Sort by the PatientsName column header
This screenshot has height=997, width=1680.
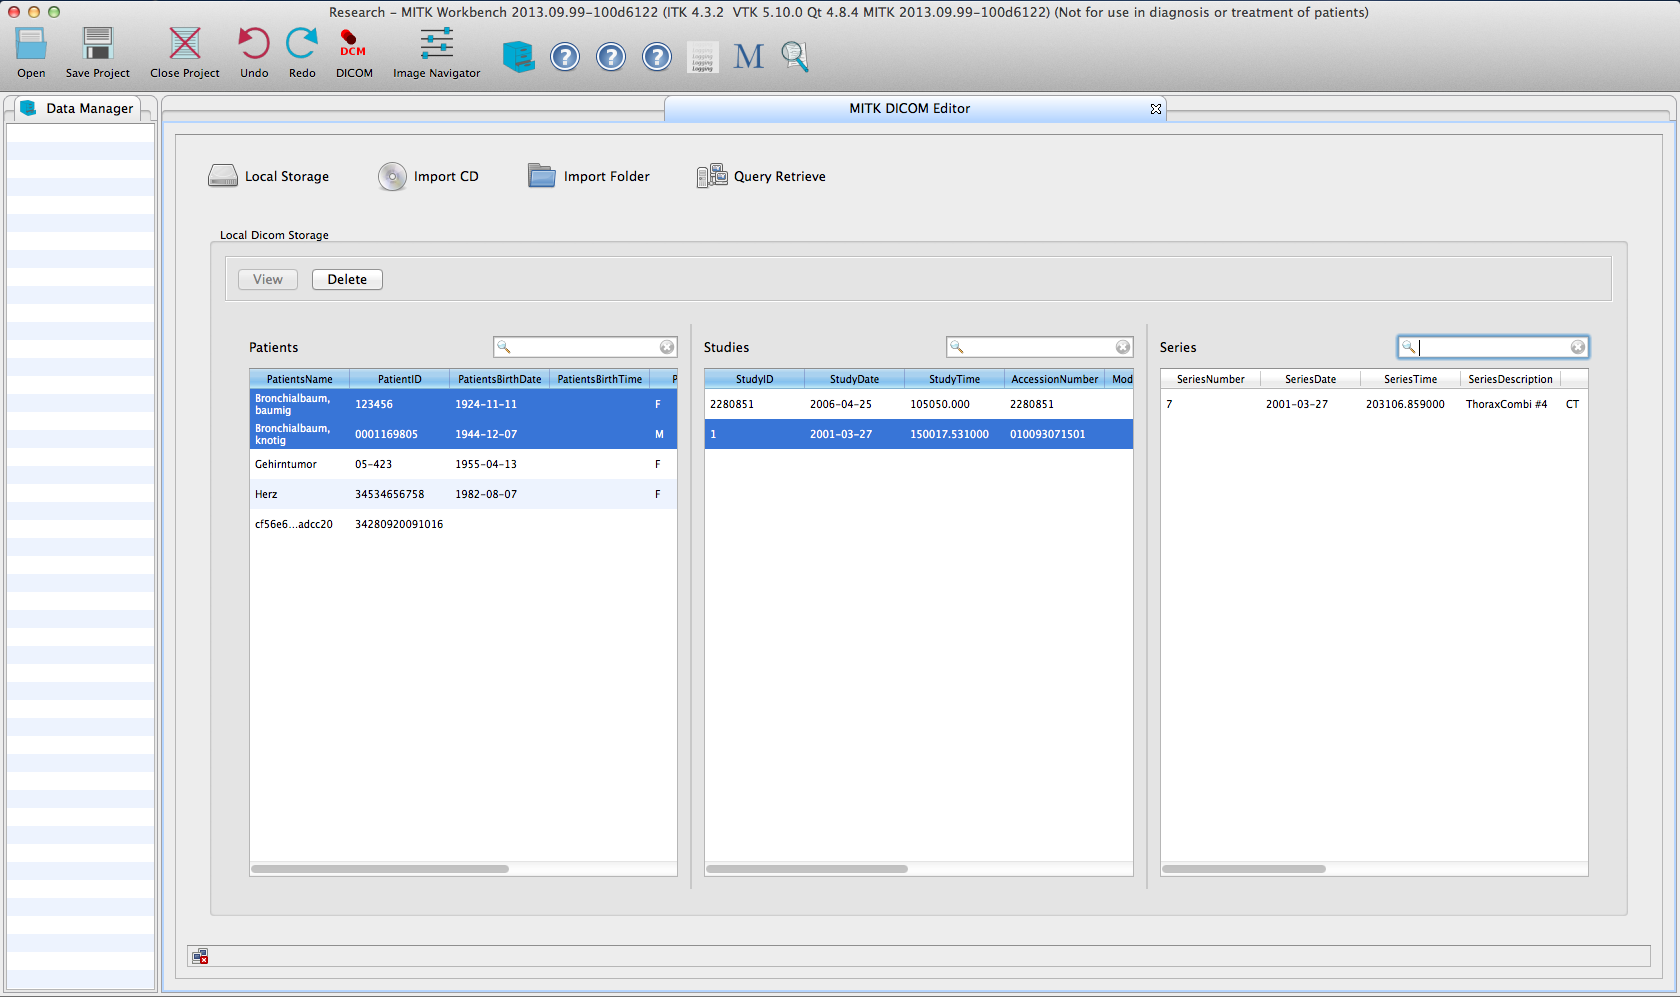coord(300,379)
